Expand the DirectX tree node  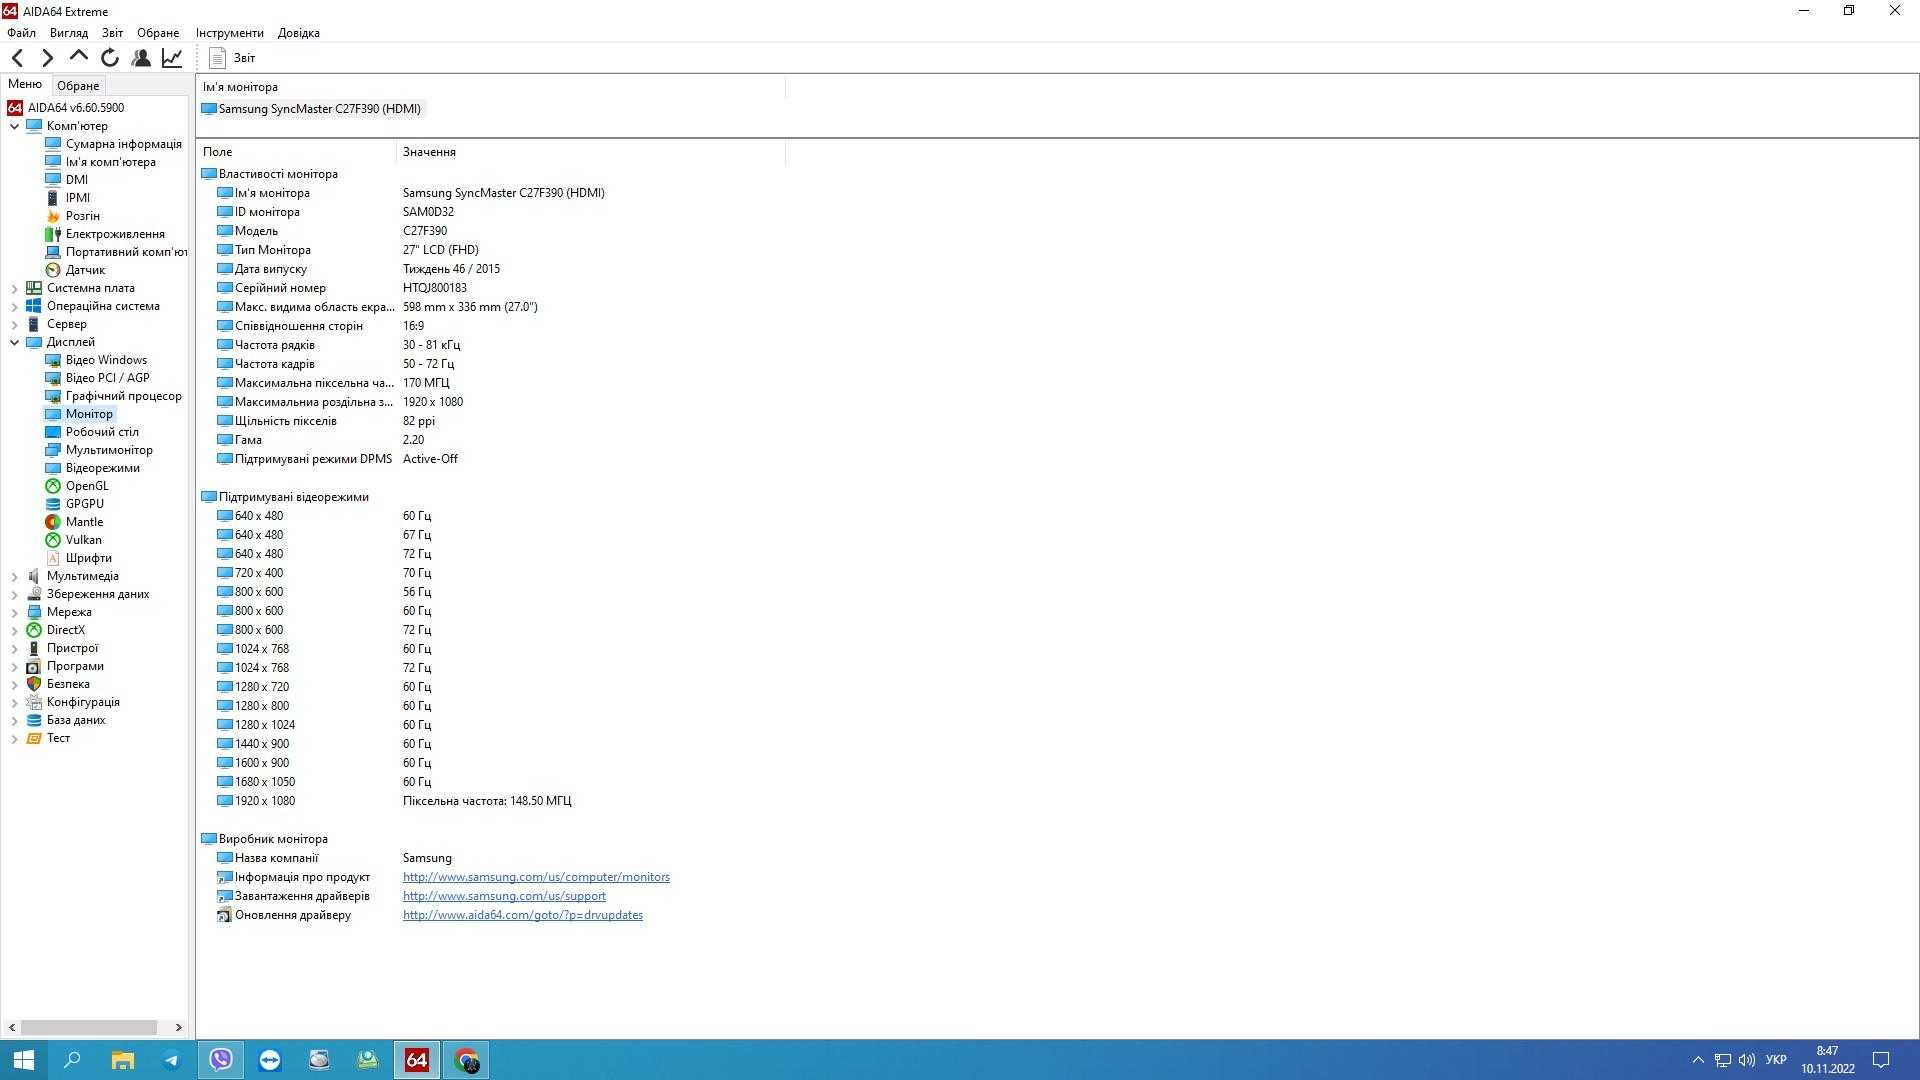tap(15, 630)
